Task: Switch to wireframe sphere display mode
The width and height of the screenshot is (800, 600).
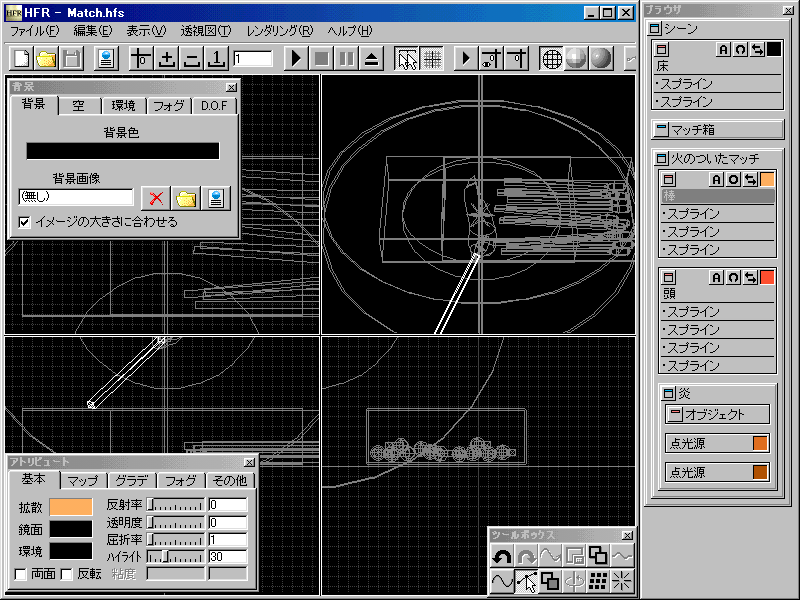Action: point(552,59)
